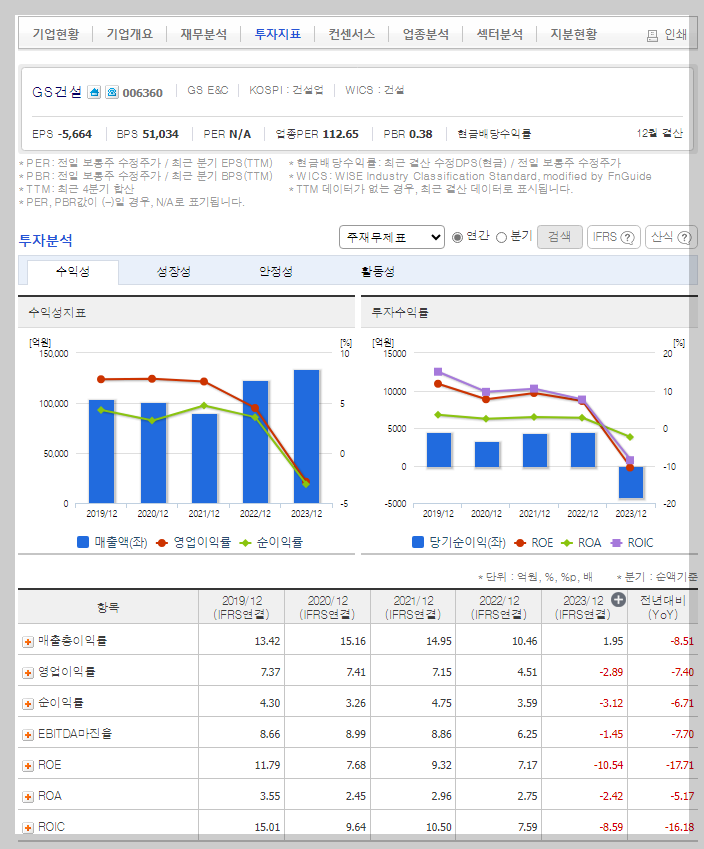Click the GS건설 company name
Image resolution: width=704 pixels, height=849 pixels.
click(57, 92)
